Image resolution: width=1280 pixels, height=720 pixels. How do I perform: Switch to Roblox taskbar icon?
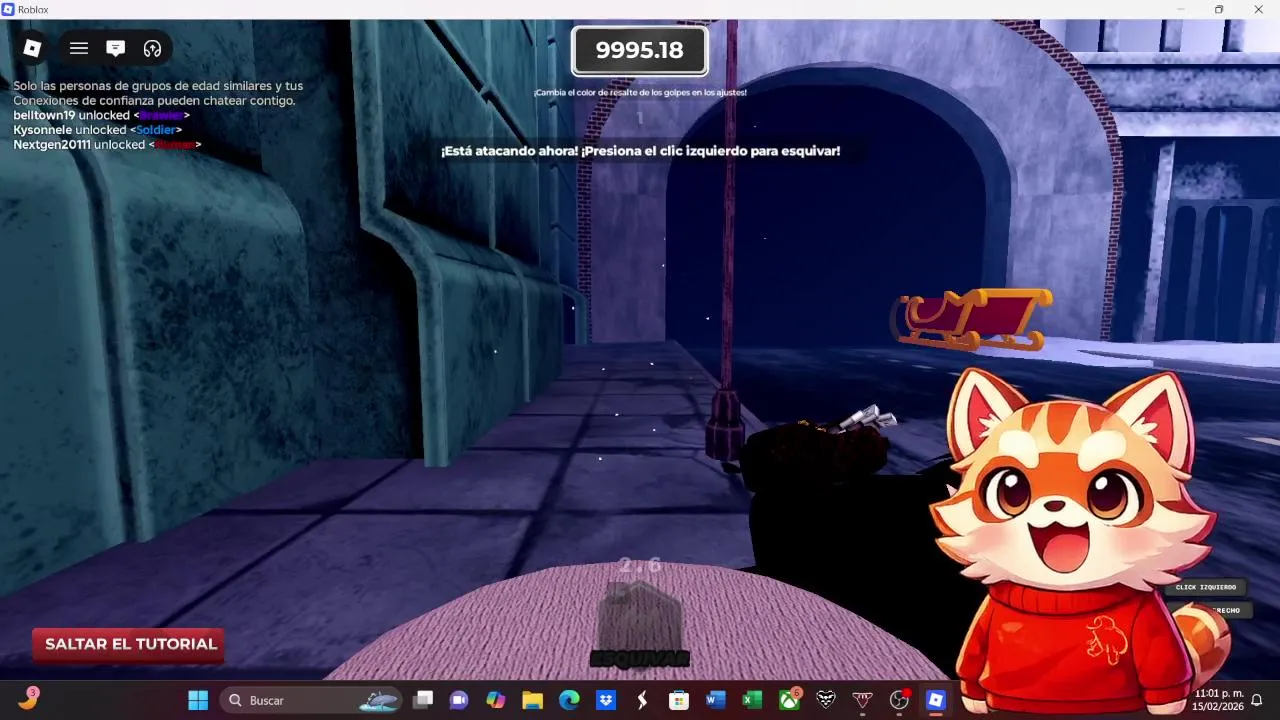(936, 700)
